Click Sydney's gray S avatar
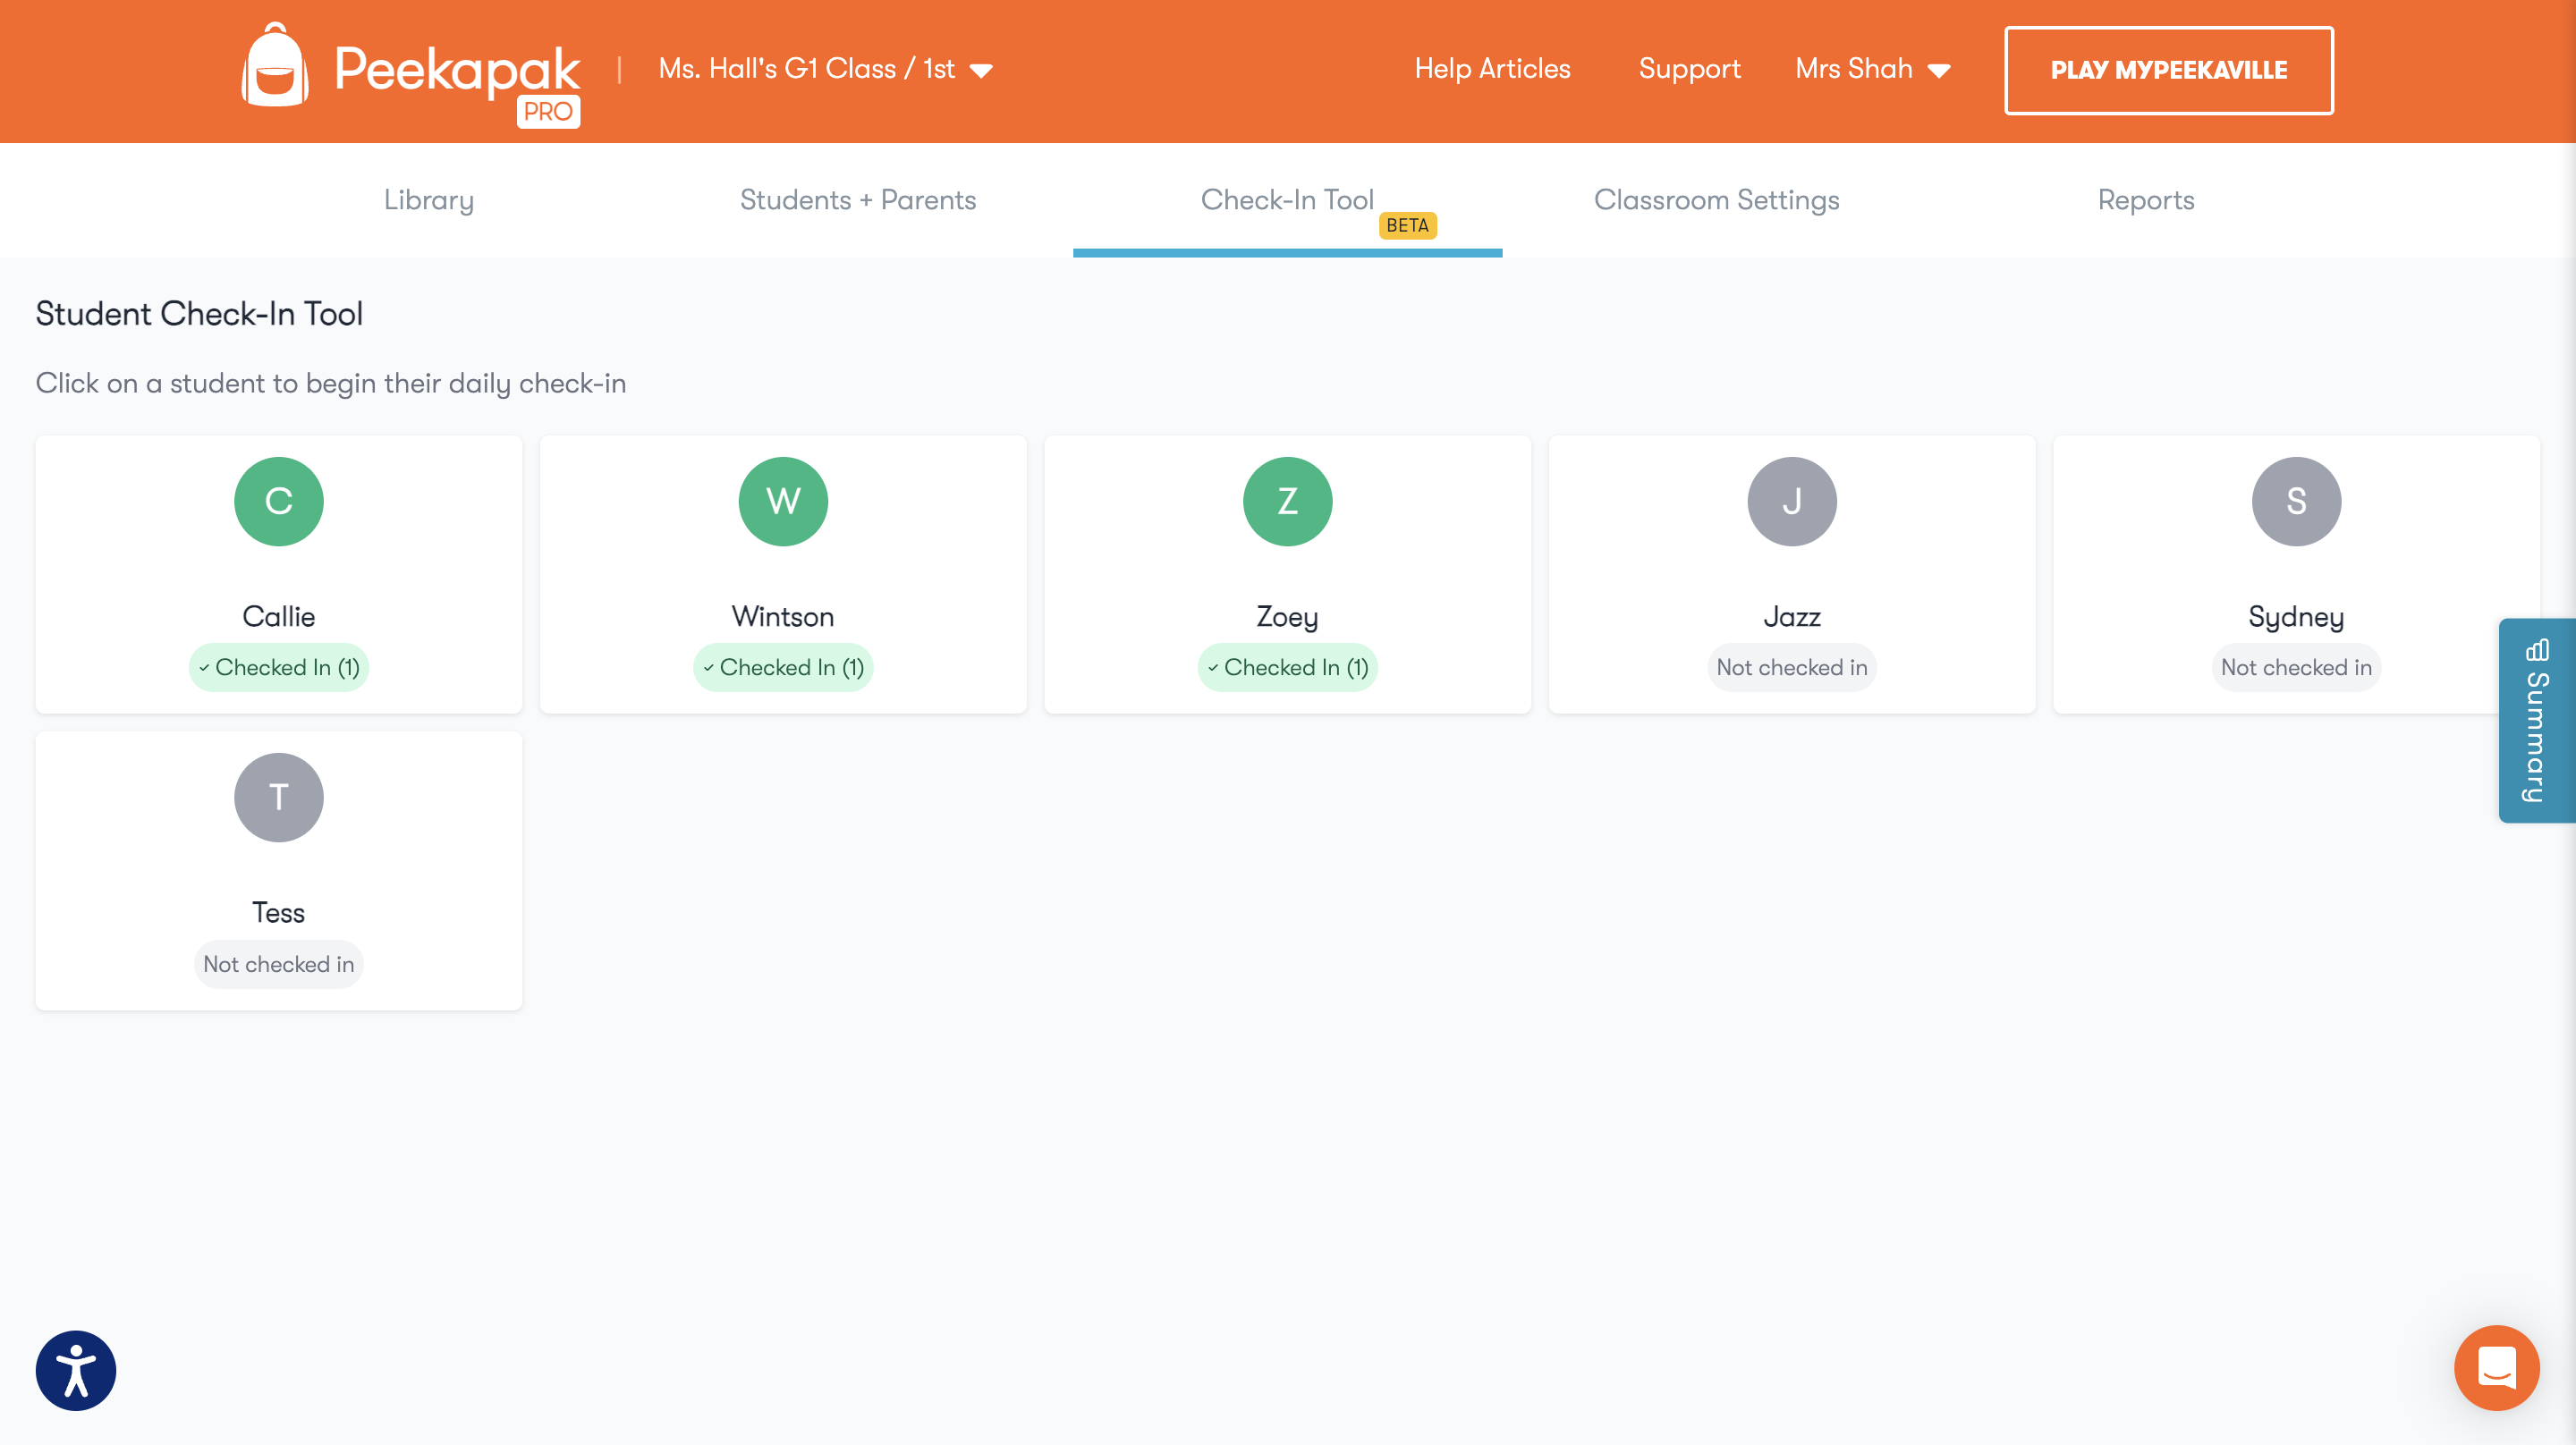Viewport: 2576px width, 1445px height. click(2295, 501)
